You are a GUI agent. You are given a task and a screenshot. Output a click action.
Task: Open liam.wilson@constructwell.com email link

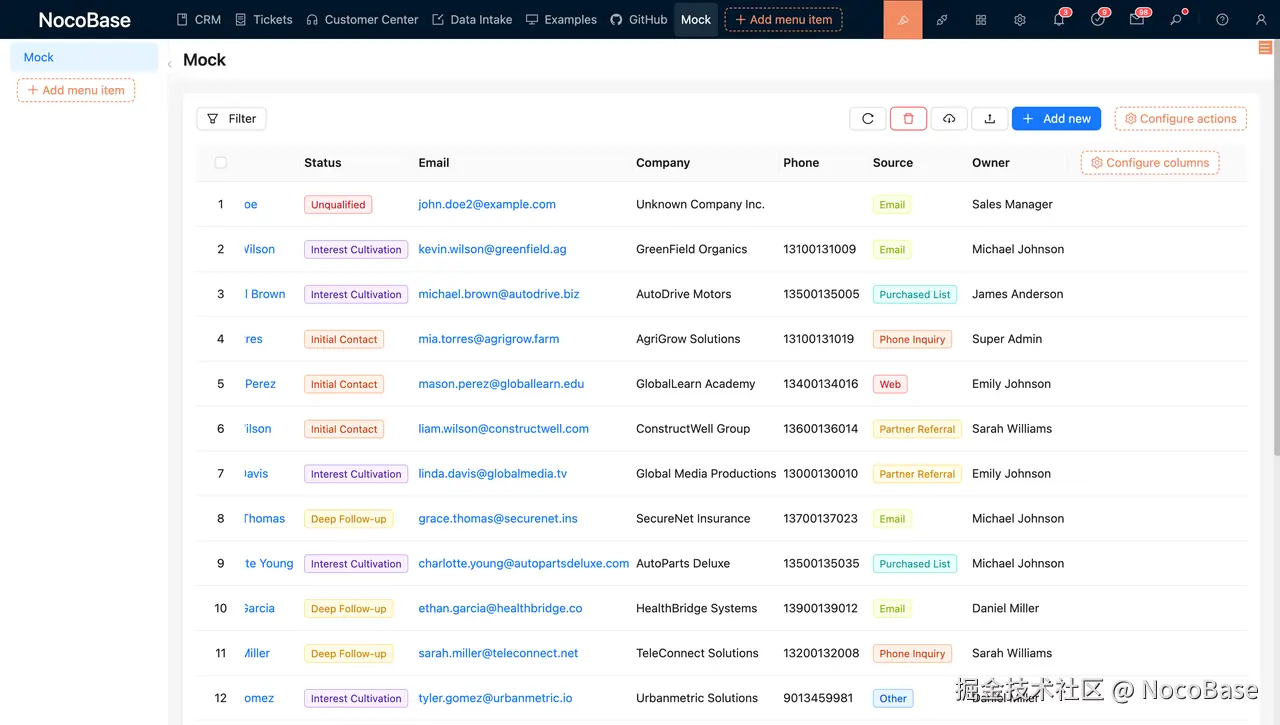(x=503, y=429)
